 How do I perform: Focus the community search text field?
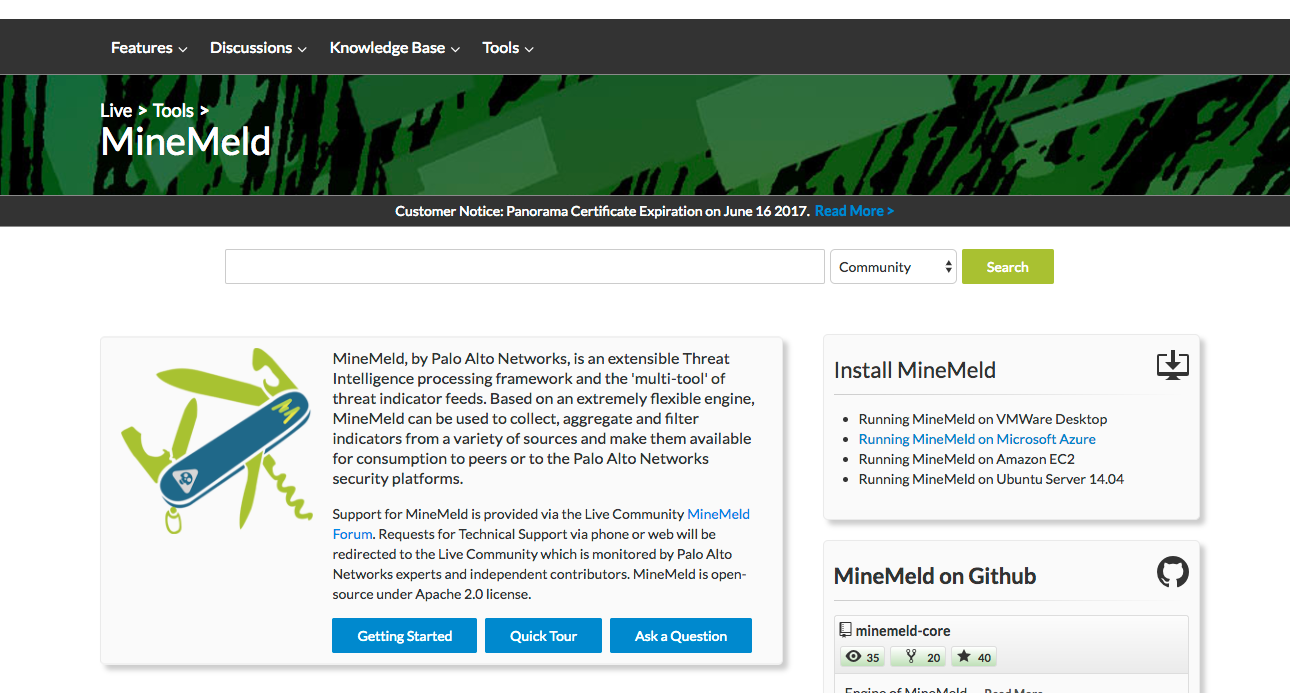pyautogui.click(x=524, y=267)
